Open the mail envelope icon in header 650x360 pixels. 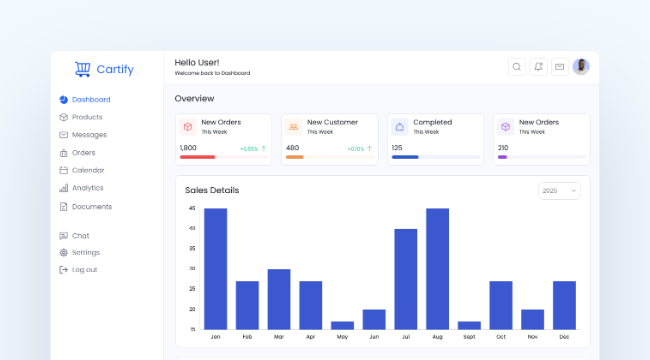[x=560, y=67]
